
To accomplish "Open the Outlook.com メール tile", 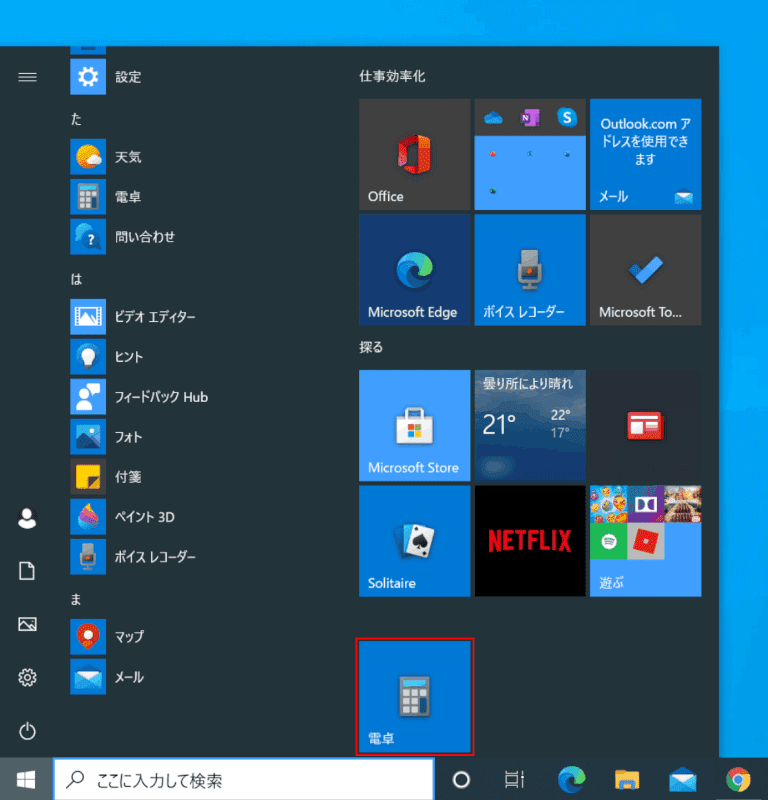I will click(x=646, y=154).
